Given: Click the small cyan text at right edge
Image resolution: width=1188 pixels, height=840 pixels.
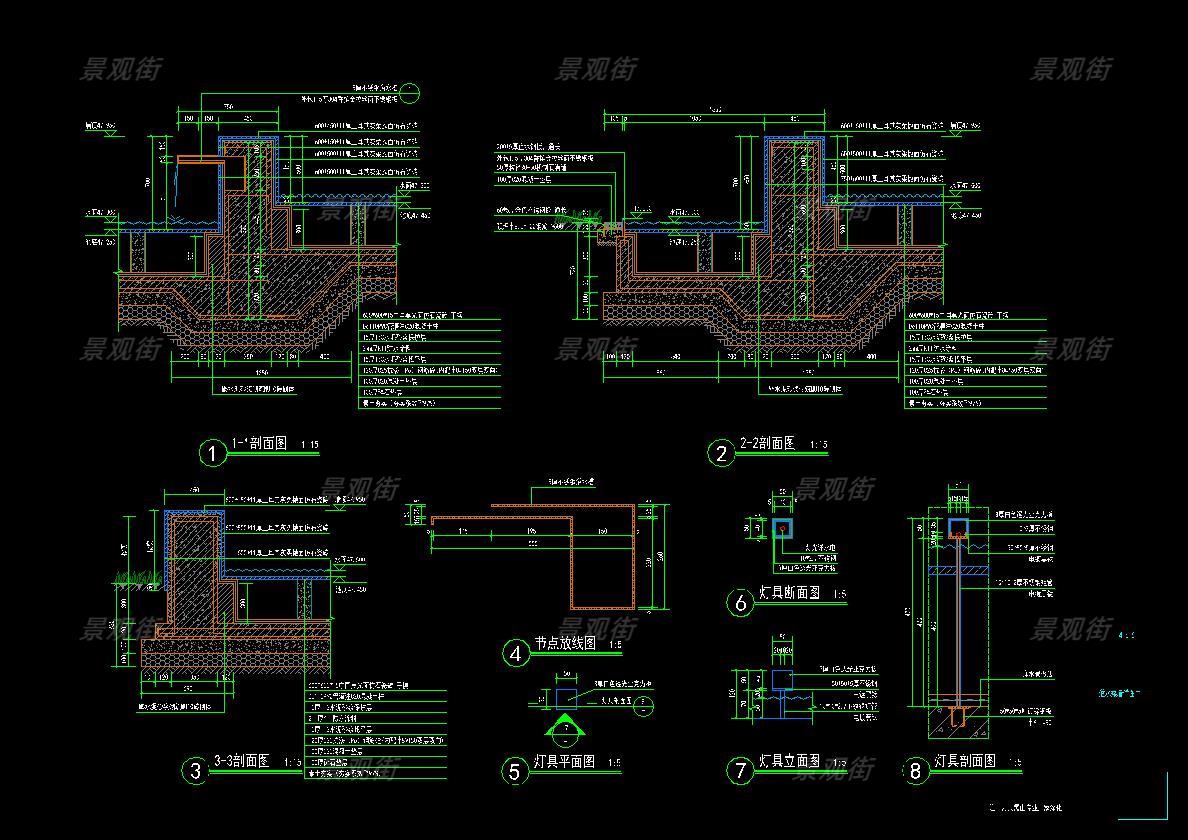Looking at the screenshot, I should click(1119, 692).
